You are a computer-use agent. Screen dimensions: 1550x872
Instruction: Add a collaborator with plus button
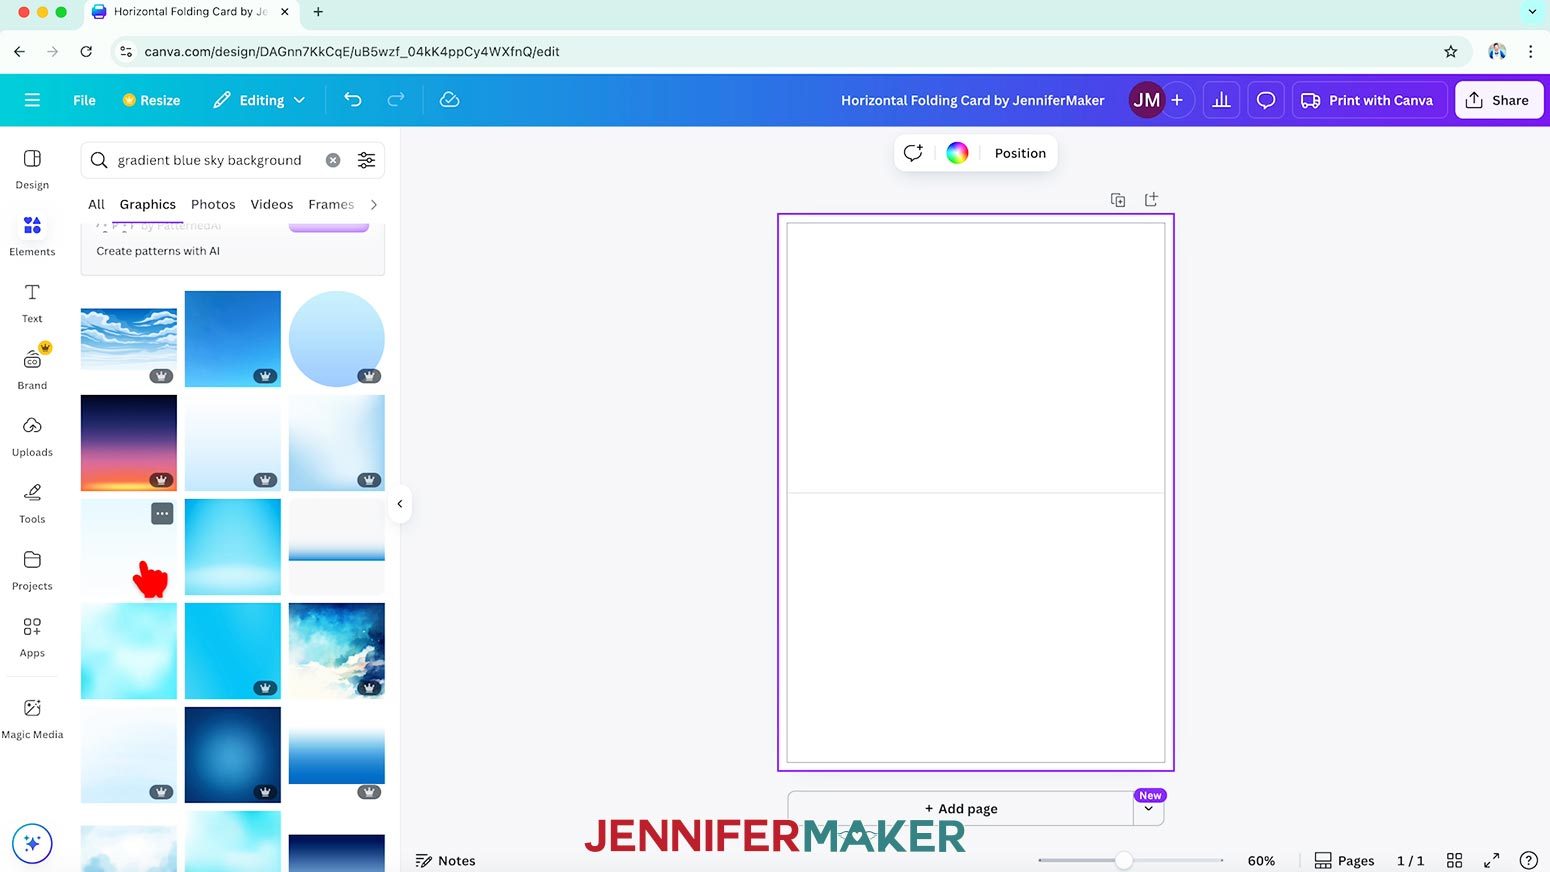pyautogui.click(x=1177, y=100)
